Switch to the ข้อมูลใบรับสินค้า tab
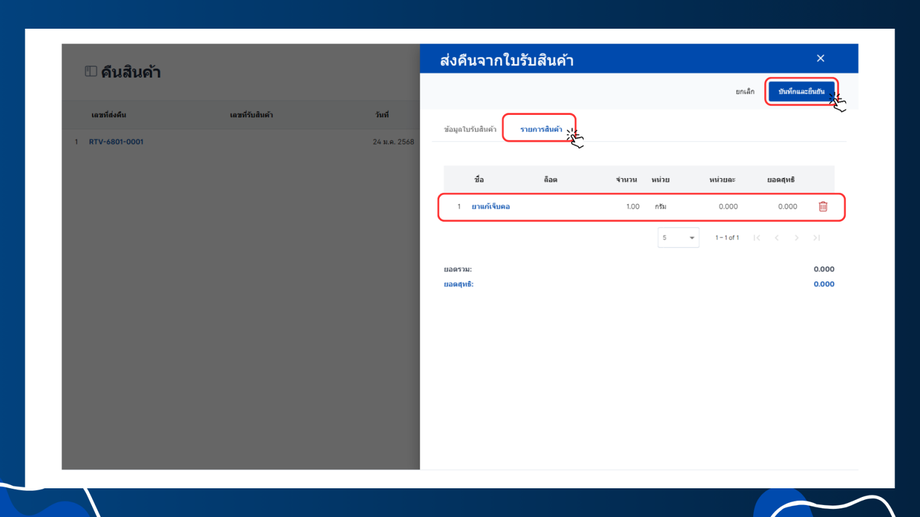The image size is (920, 517). tap(470, 129)
